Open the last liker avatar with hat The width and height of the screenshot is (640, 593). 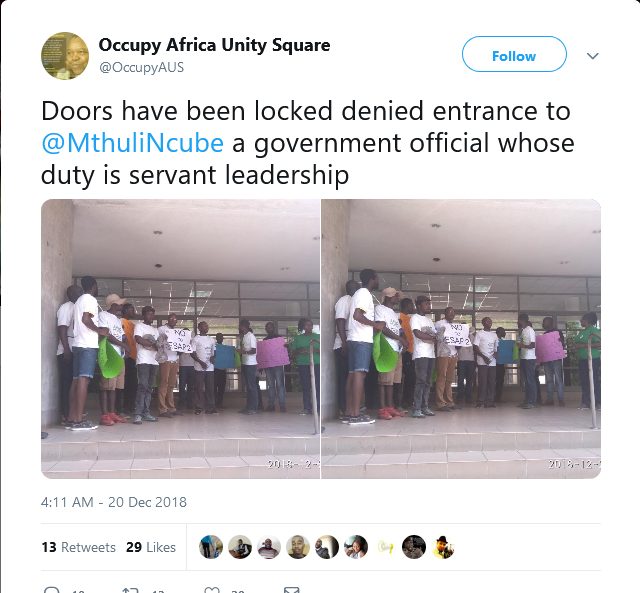point(443,547)
